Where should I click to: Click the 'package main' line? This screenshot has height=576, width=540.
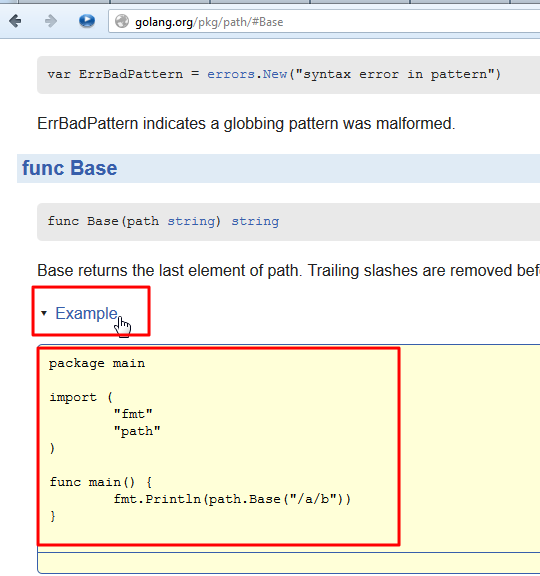click(97, 363)
